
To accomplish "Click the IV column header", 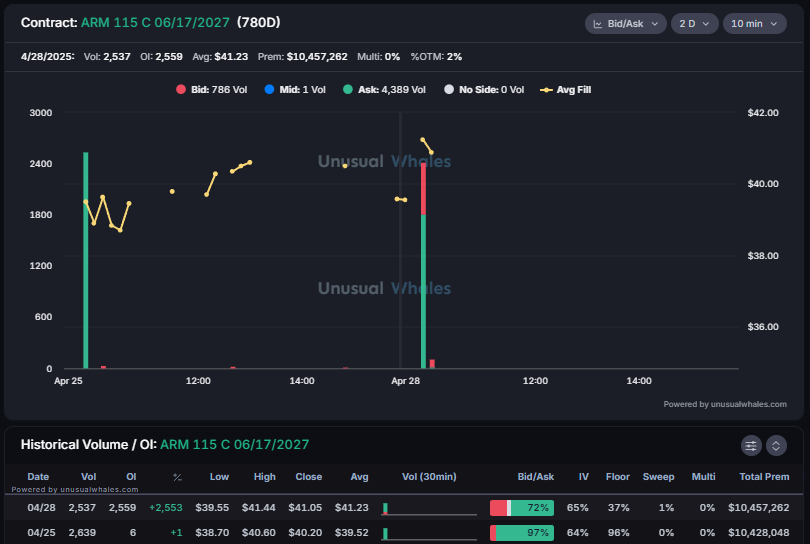I will click(x=583, y=477).
